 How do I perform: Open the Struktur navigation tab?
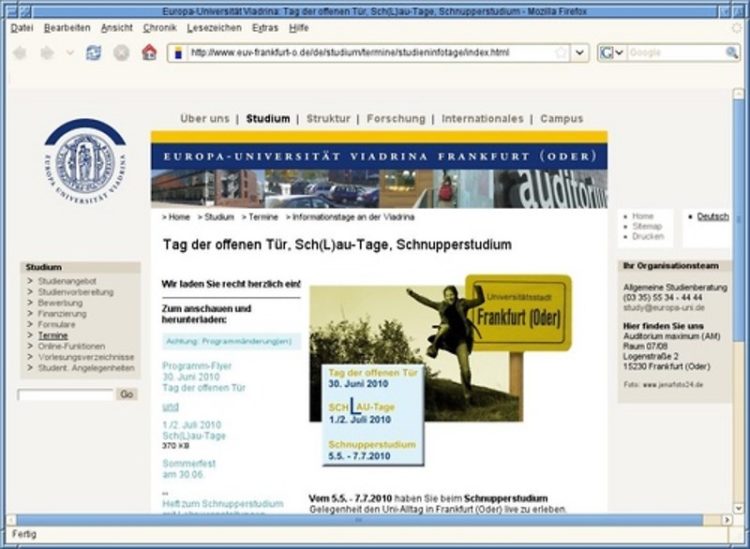[328, 119]
